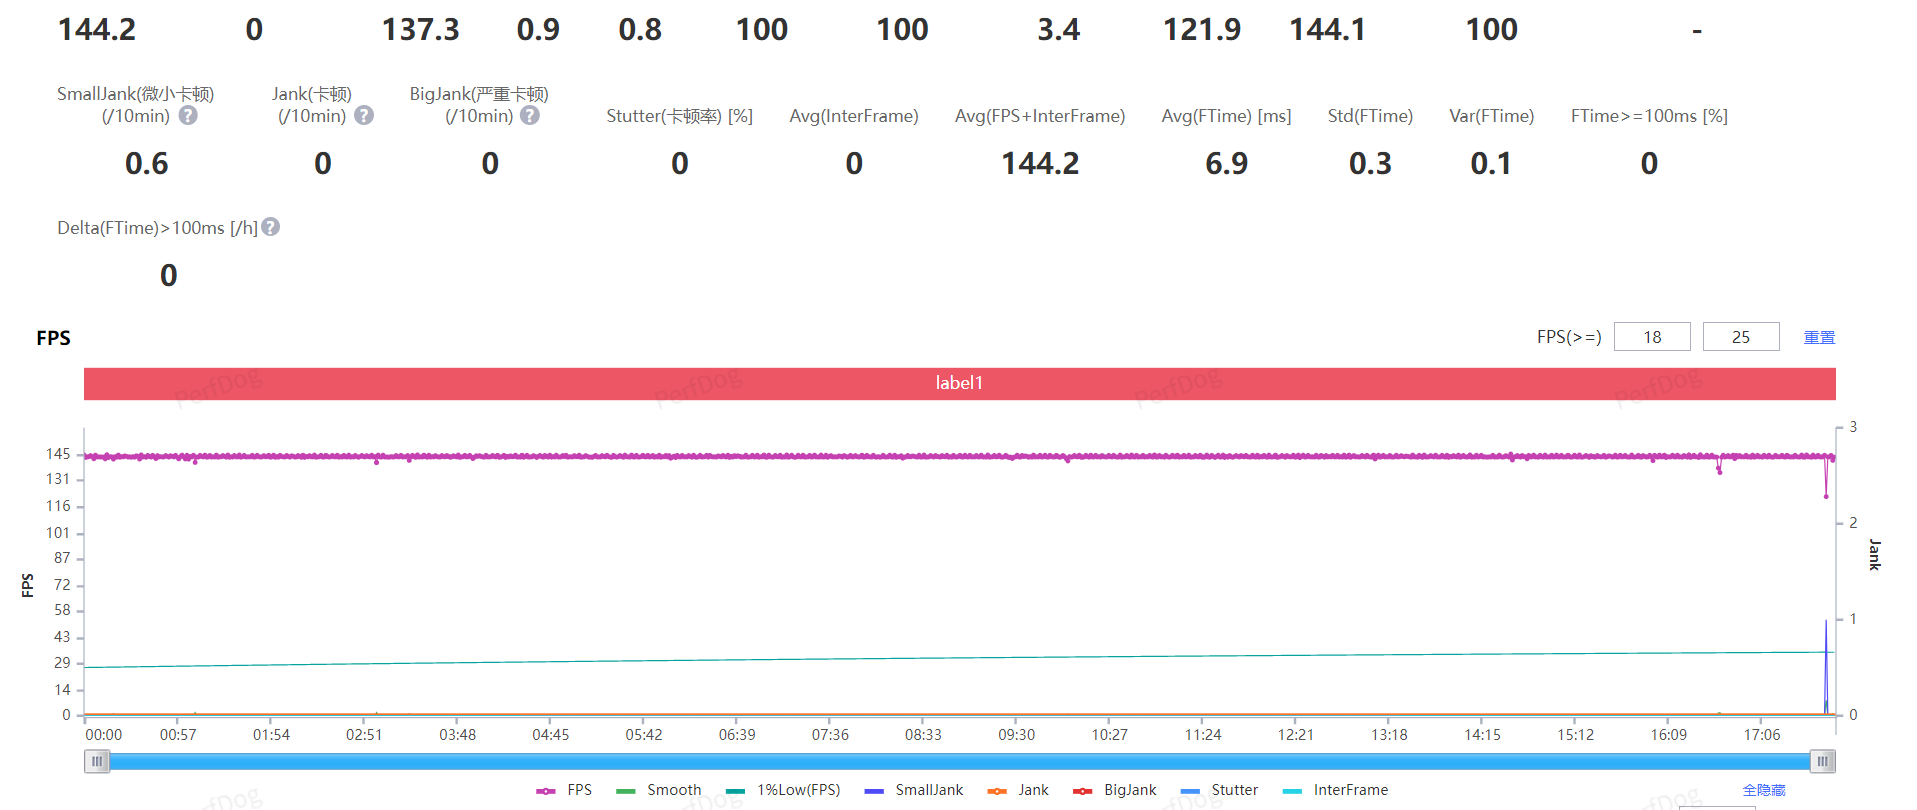1917x810 pixels.
Task: Click the FPS threshold field showing 25
Action: coord(1740,337)
